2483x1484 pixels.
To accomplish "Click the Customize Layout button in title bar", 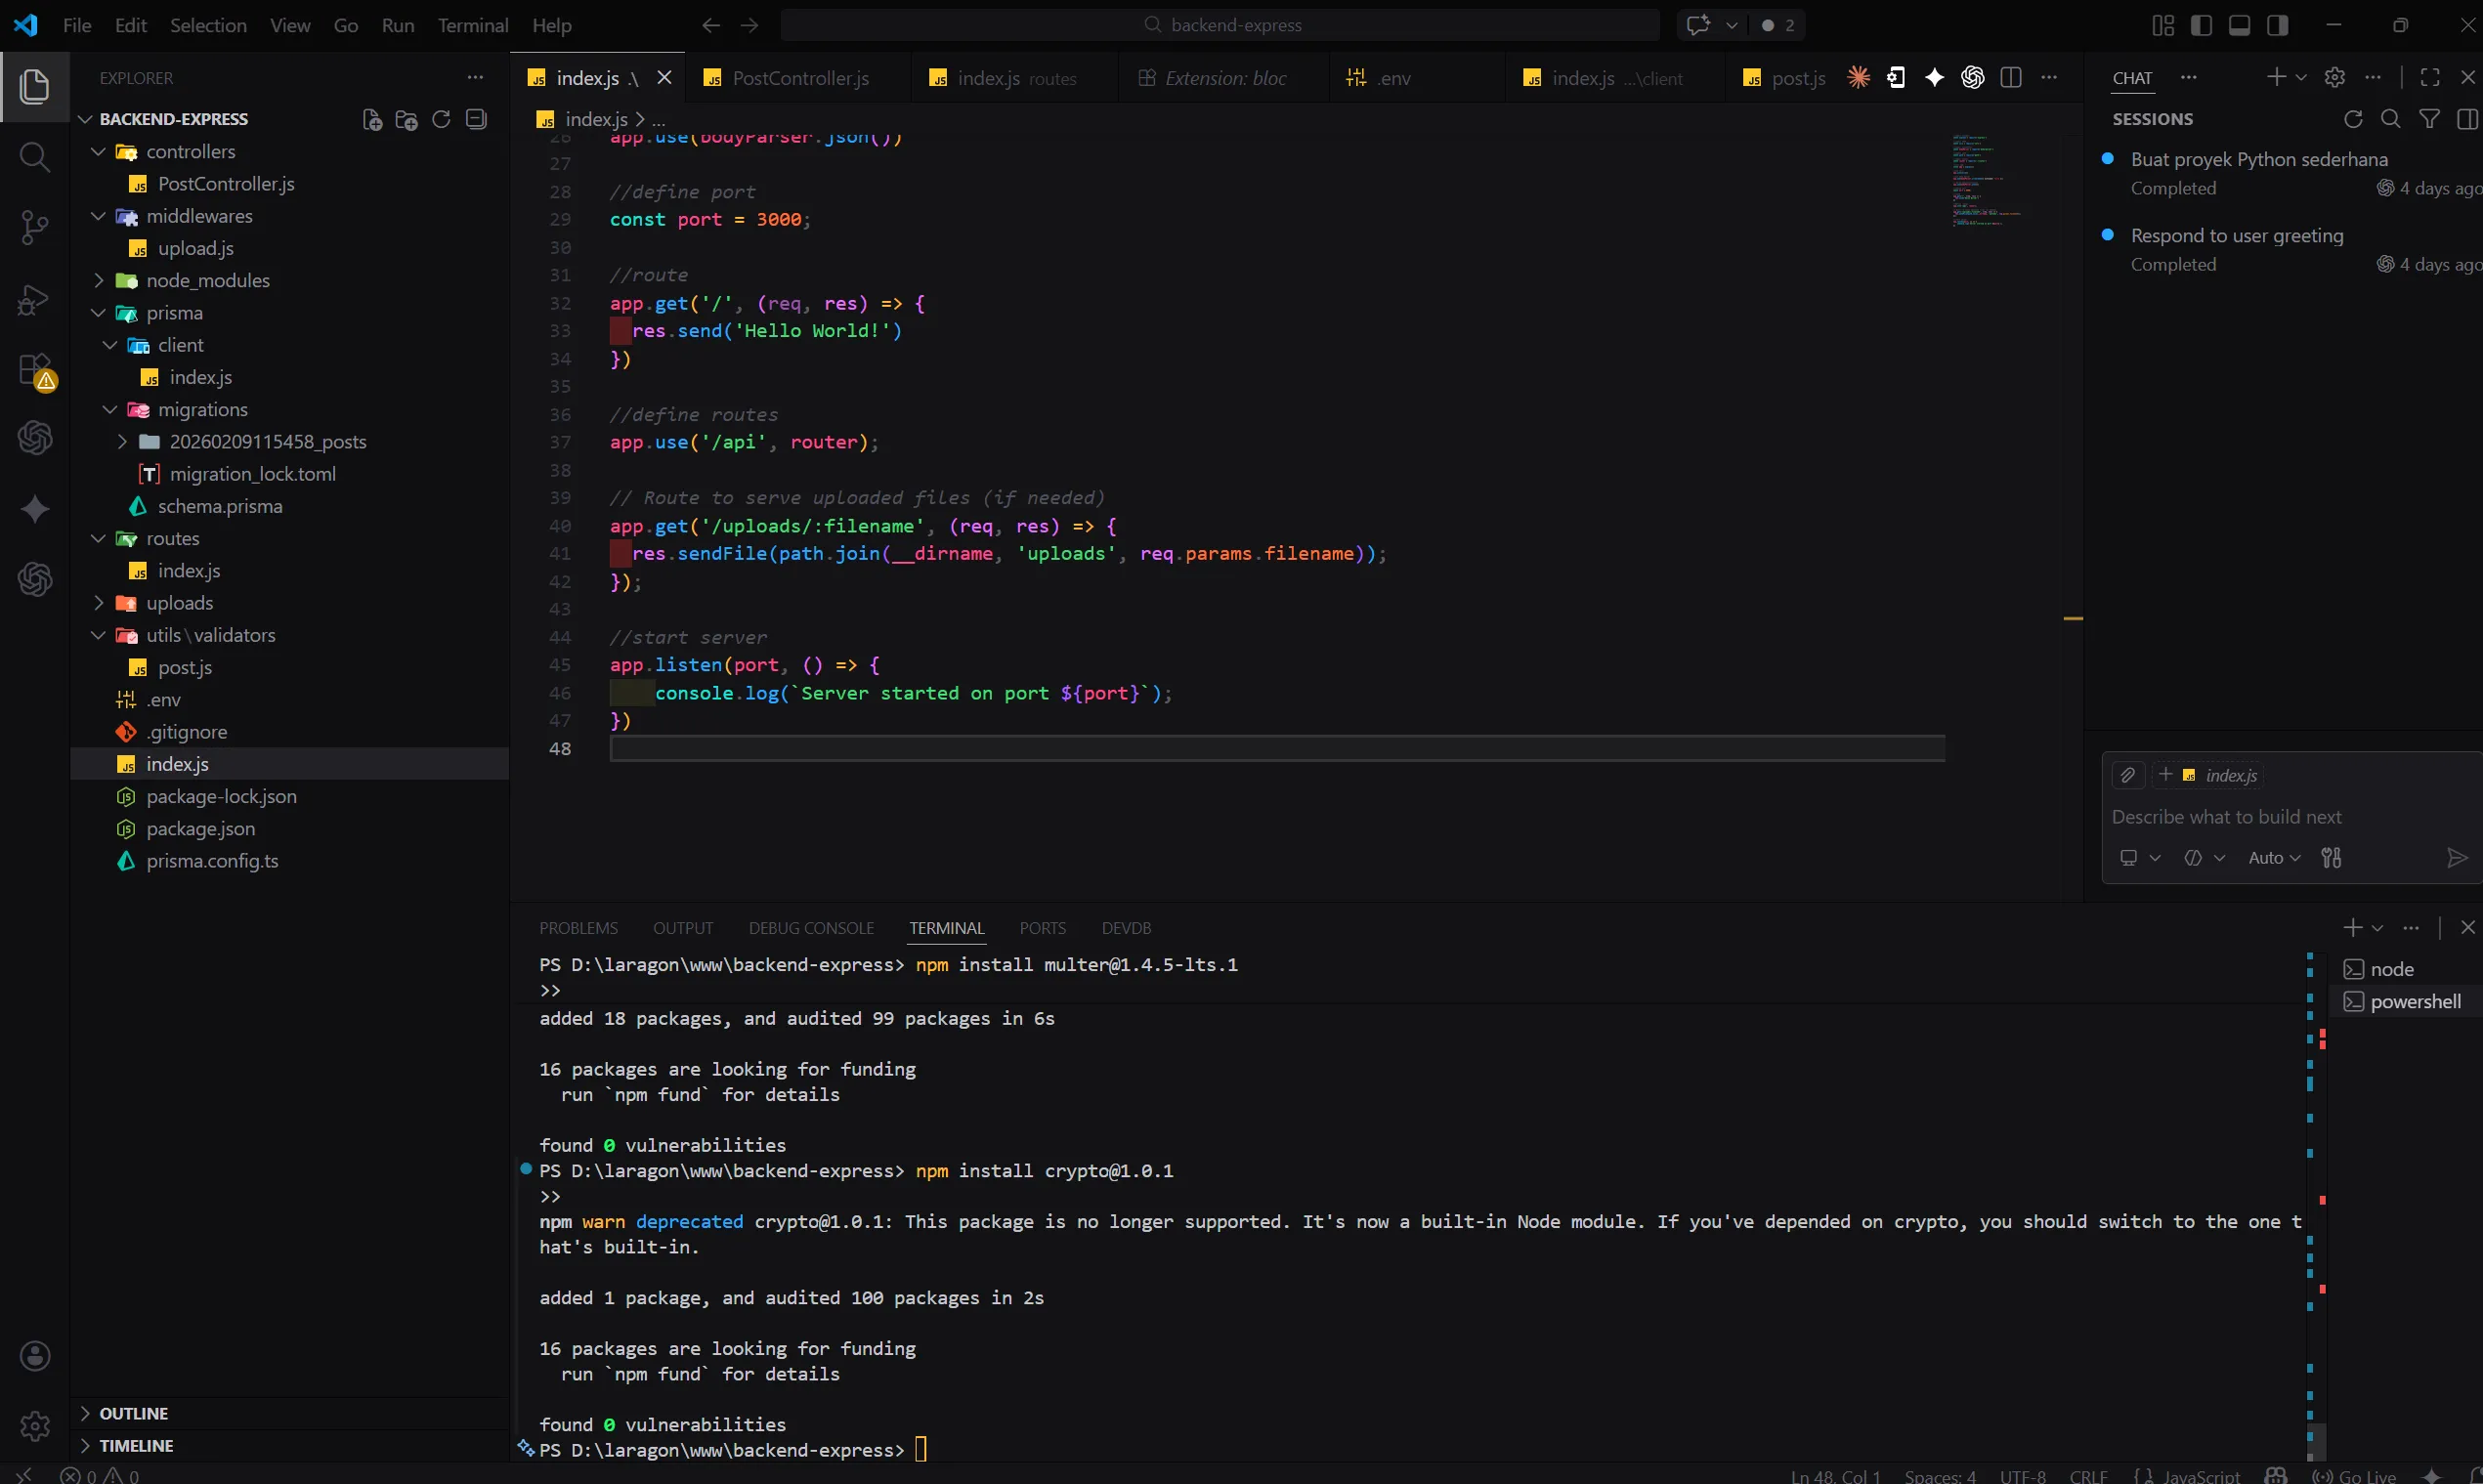I will click(2163, 25).
